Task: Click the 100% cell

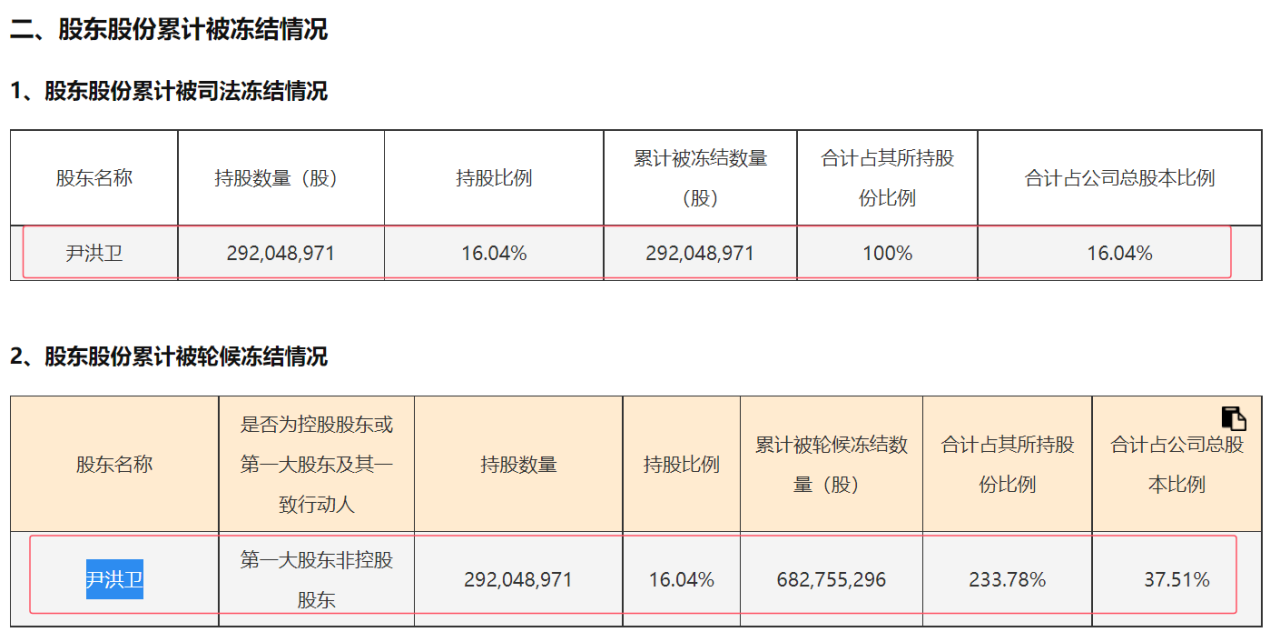Action: (x=887, y=253)
